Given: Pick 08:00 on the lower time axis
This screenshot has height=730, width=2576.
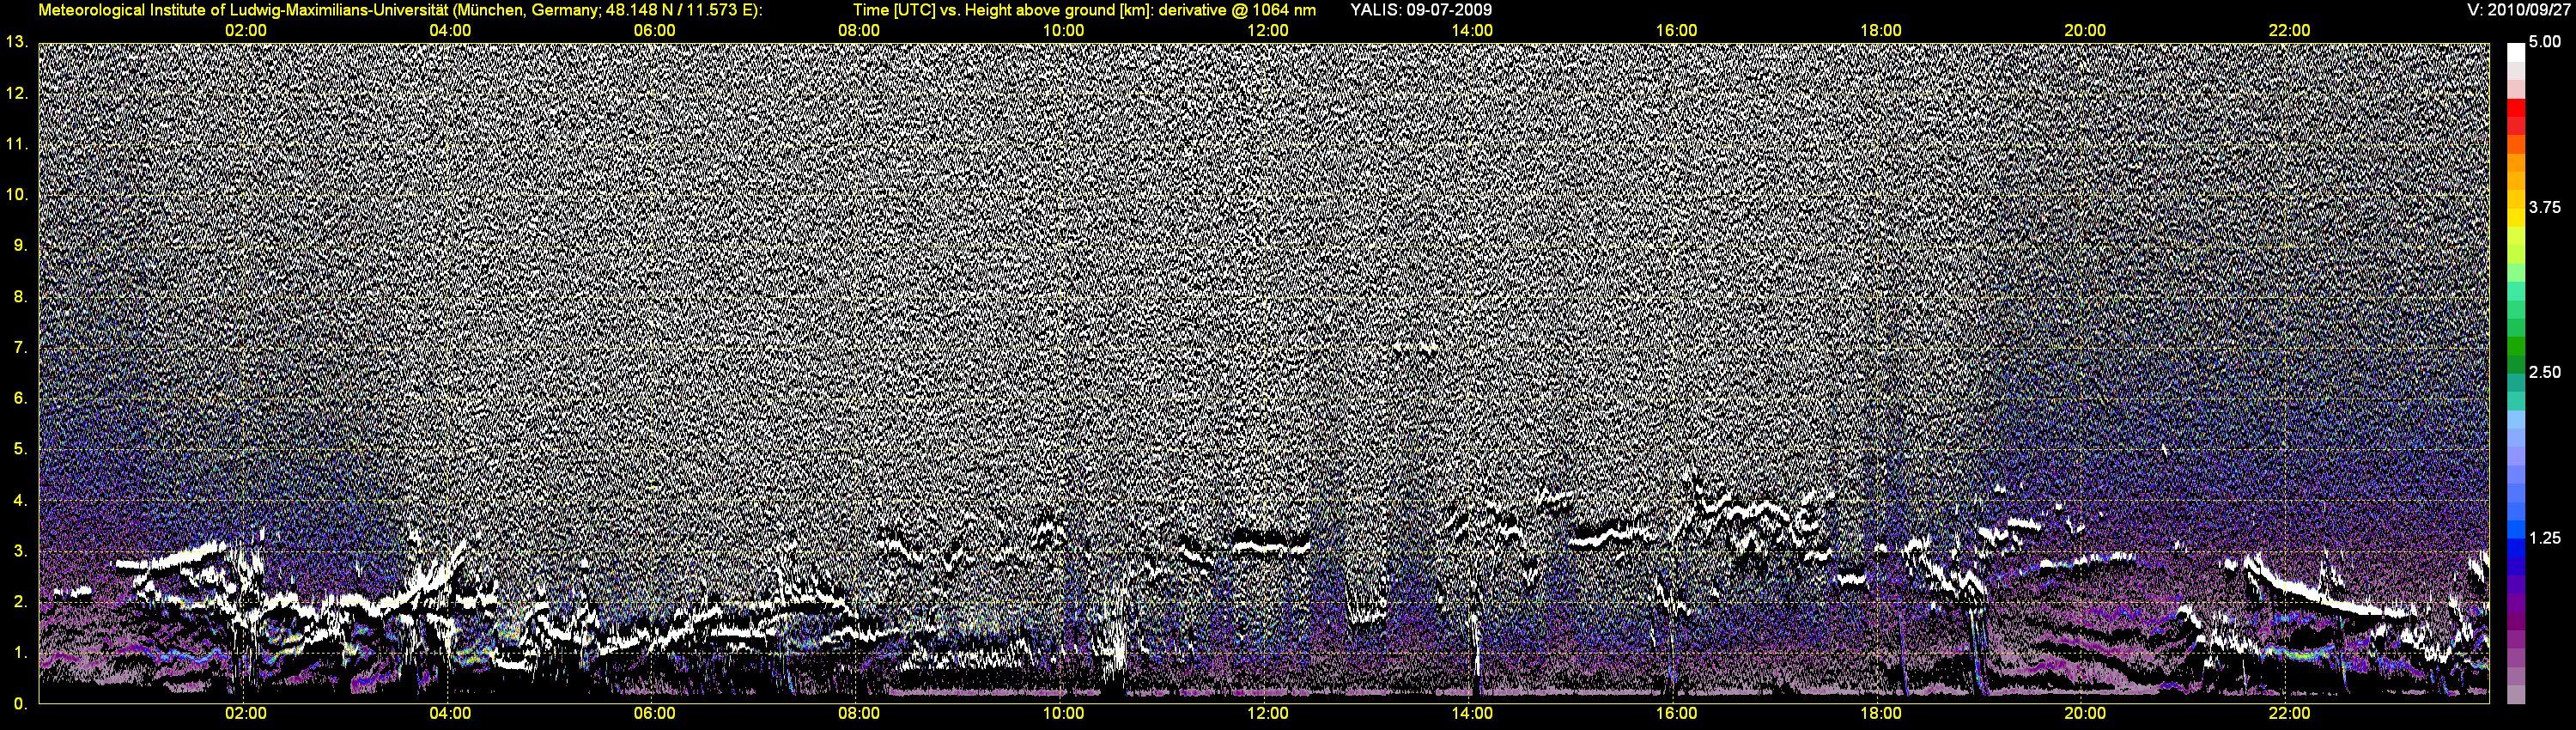Looking at the screenshot, I should (859, 713).
